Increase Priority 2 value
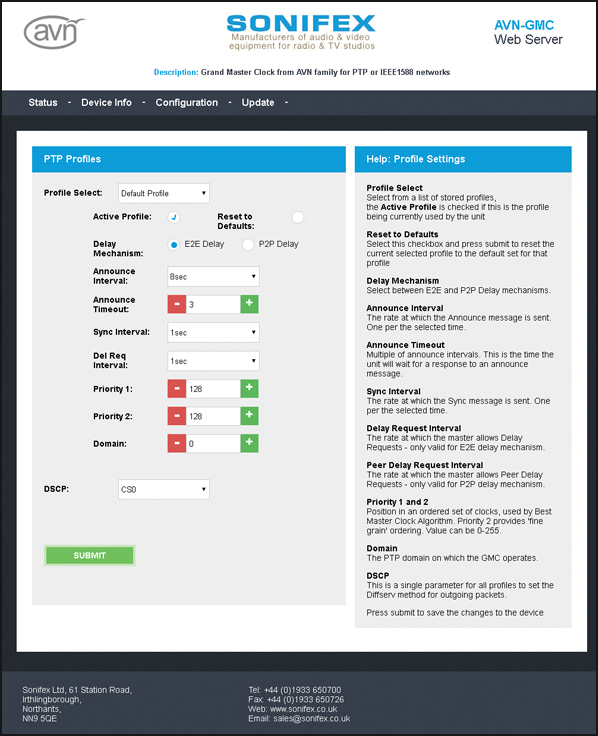The image size is (598, 736). (x=249, y=416)
